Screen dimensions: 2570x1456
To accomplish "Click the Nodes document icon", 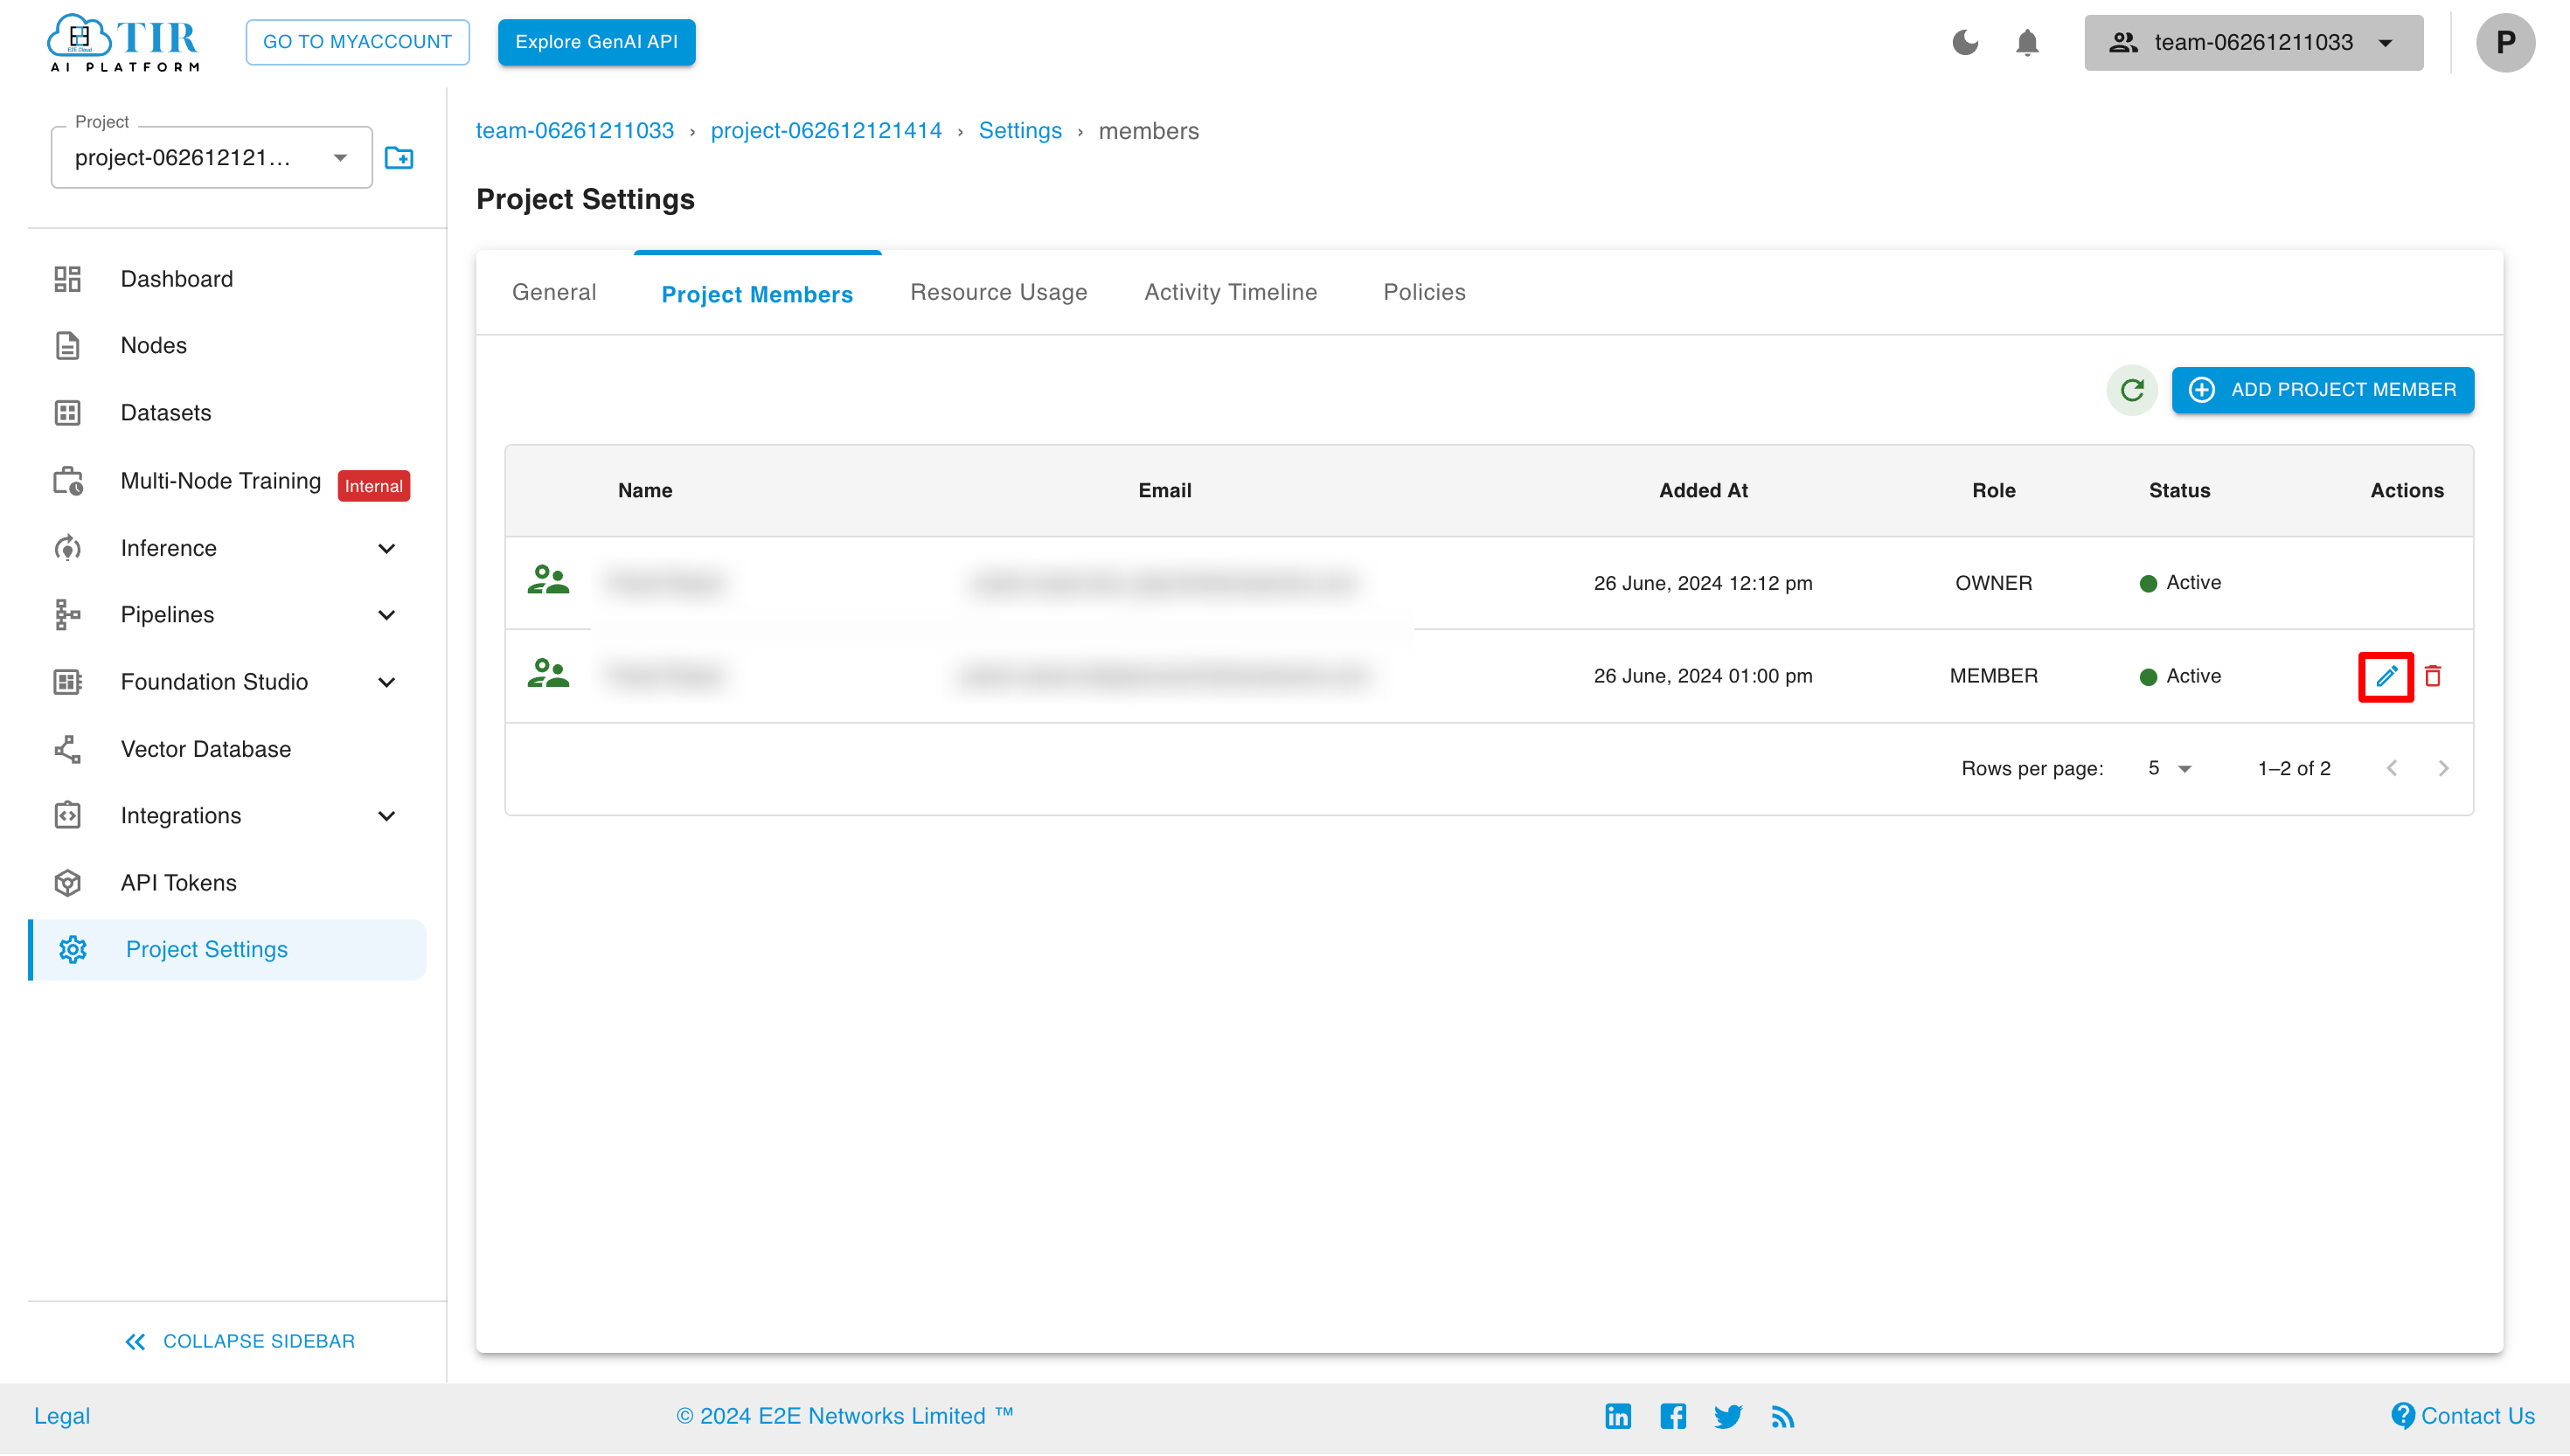I will click(x=67, y=346).
